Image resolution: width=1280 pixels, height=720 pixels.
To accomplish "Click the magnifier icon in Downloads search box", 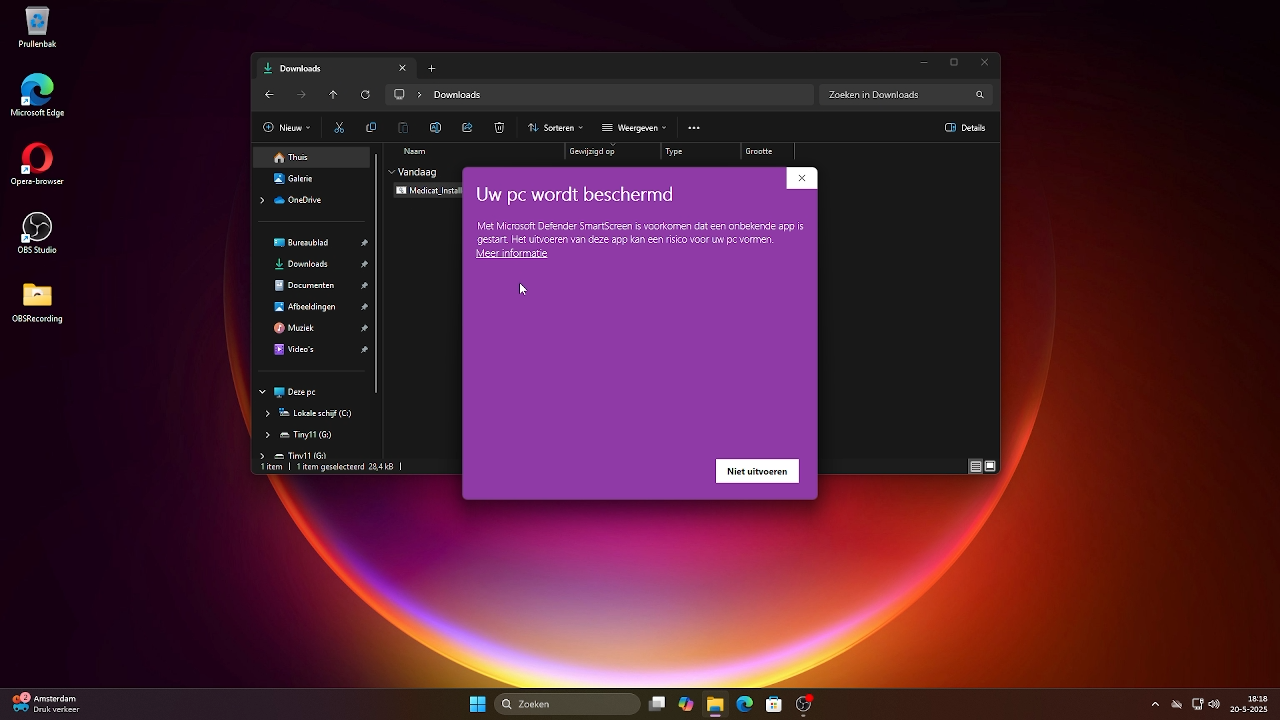I will (980, 95).
